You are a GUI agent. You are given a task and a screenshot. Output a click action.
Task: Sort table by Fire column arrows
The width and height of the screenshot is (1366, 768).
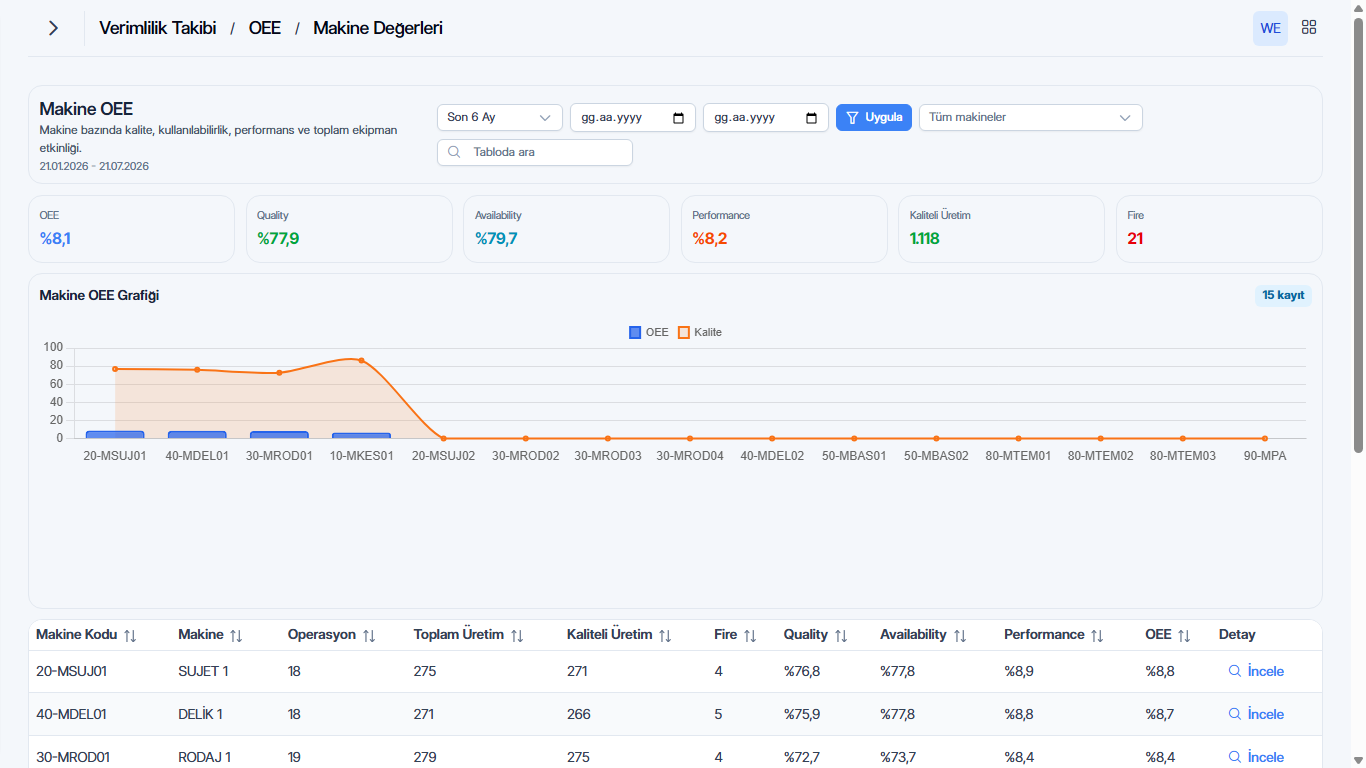pyautogui.click(x=750, y=635)
